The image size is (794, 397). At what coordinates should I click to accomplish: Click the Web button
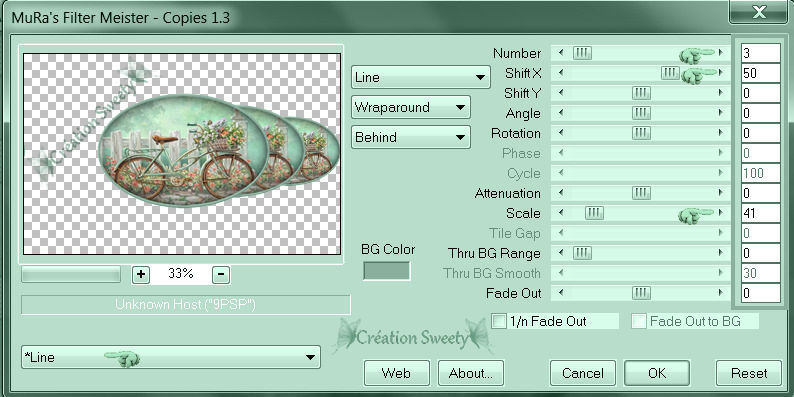396,374
